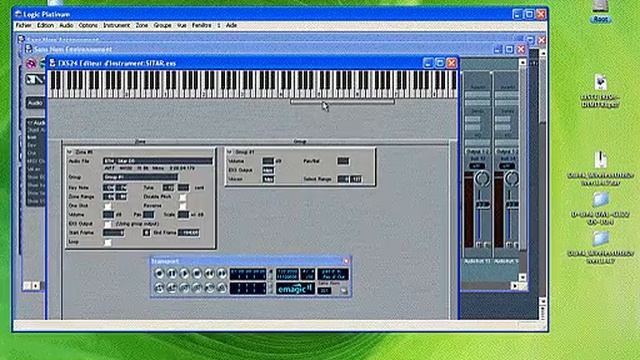Stop playback with the Transport Stop button

(x=197, y=273)
